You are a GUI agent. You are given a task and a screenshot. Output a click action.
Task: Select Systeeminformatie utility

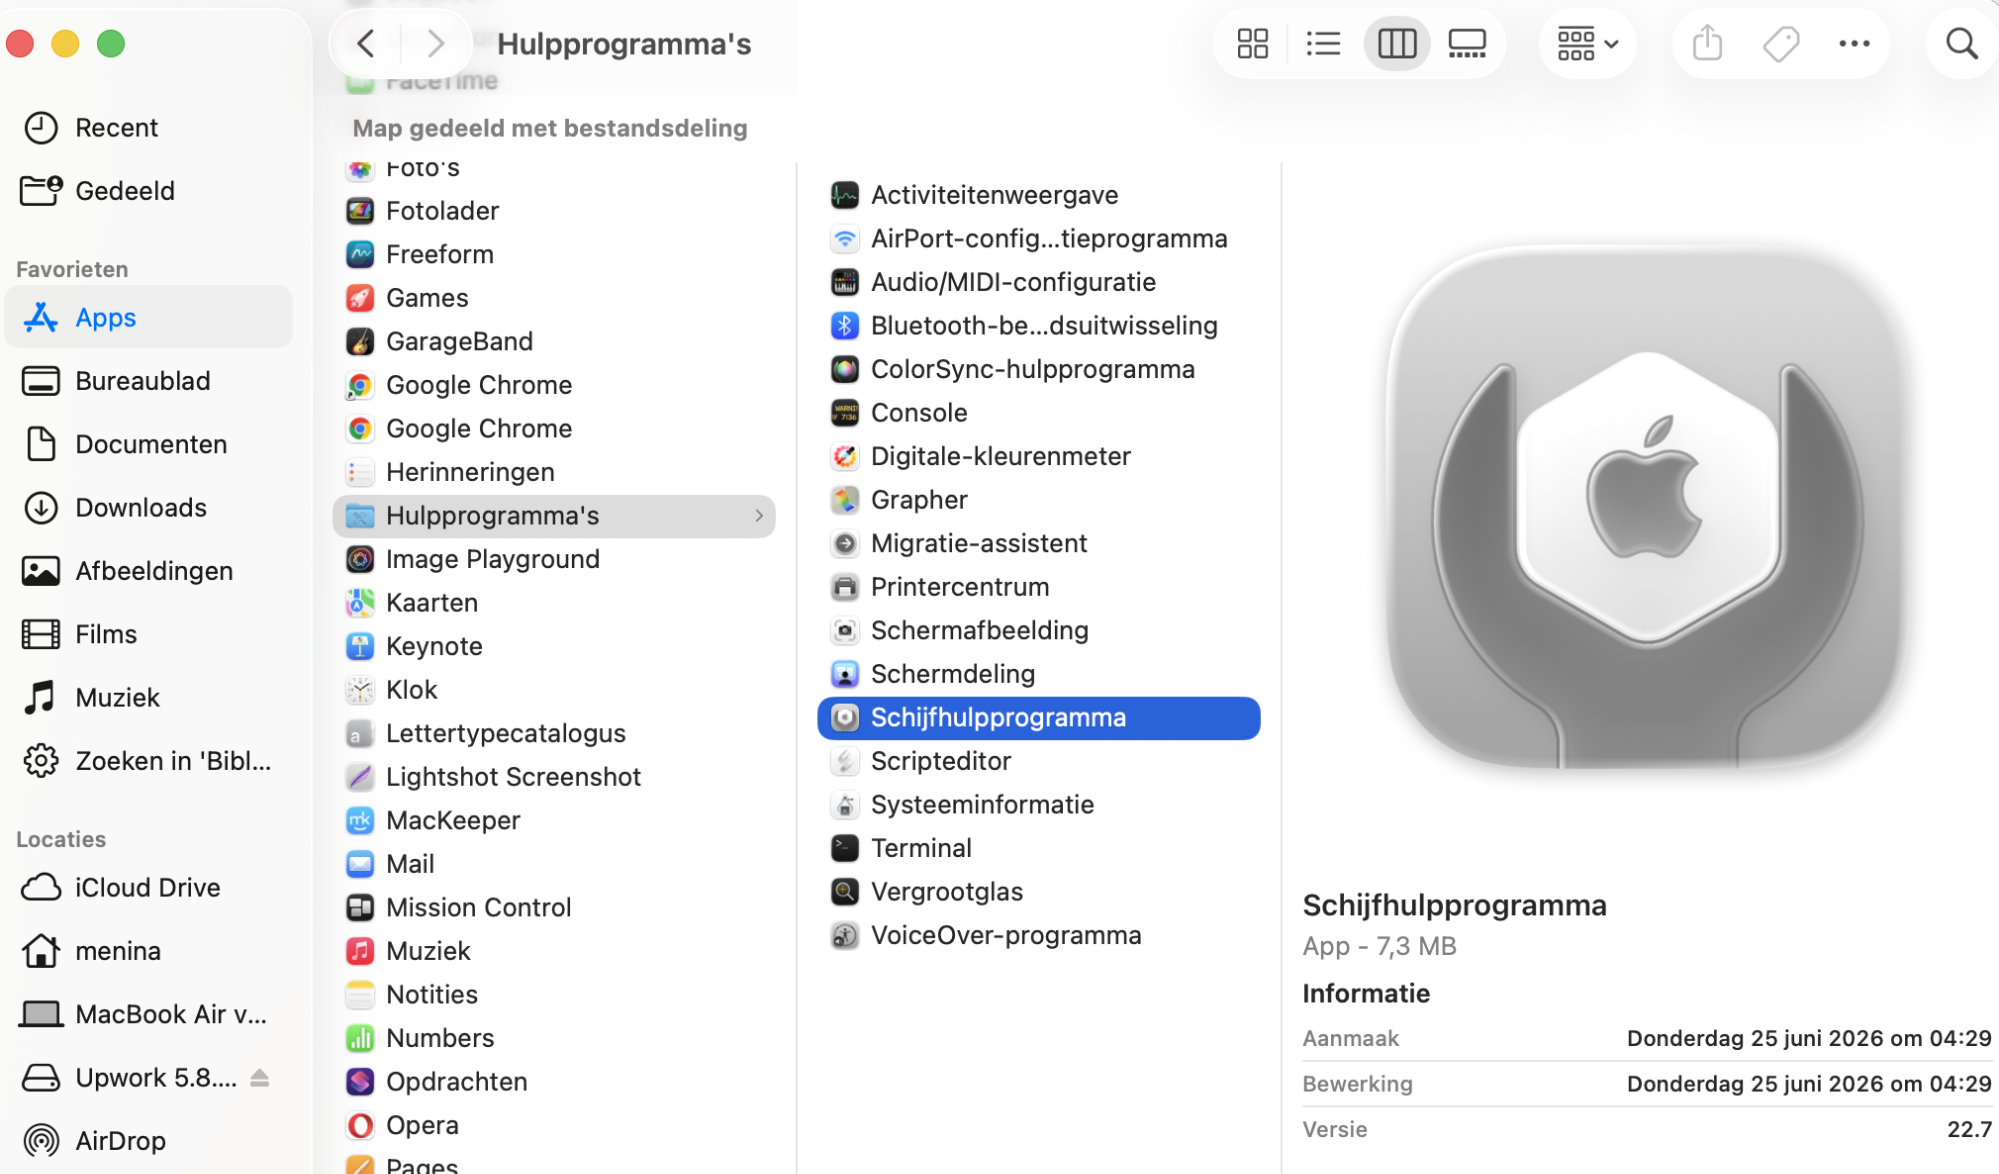(1038, 804)
